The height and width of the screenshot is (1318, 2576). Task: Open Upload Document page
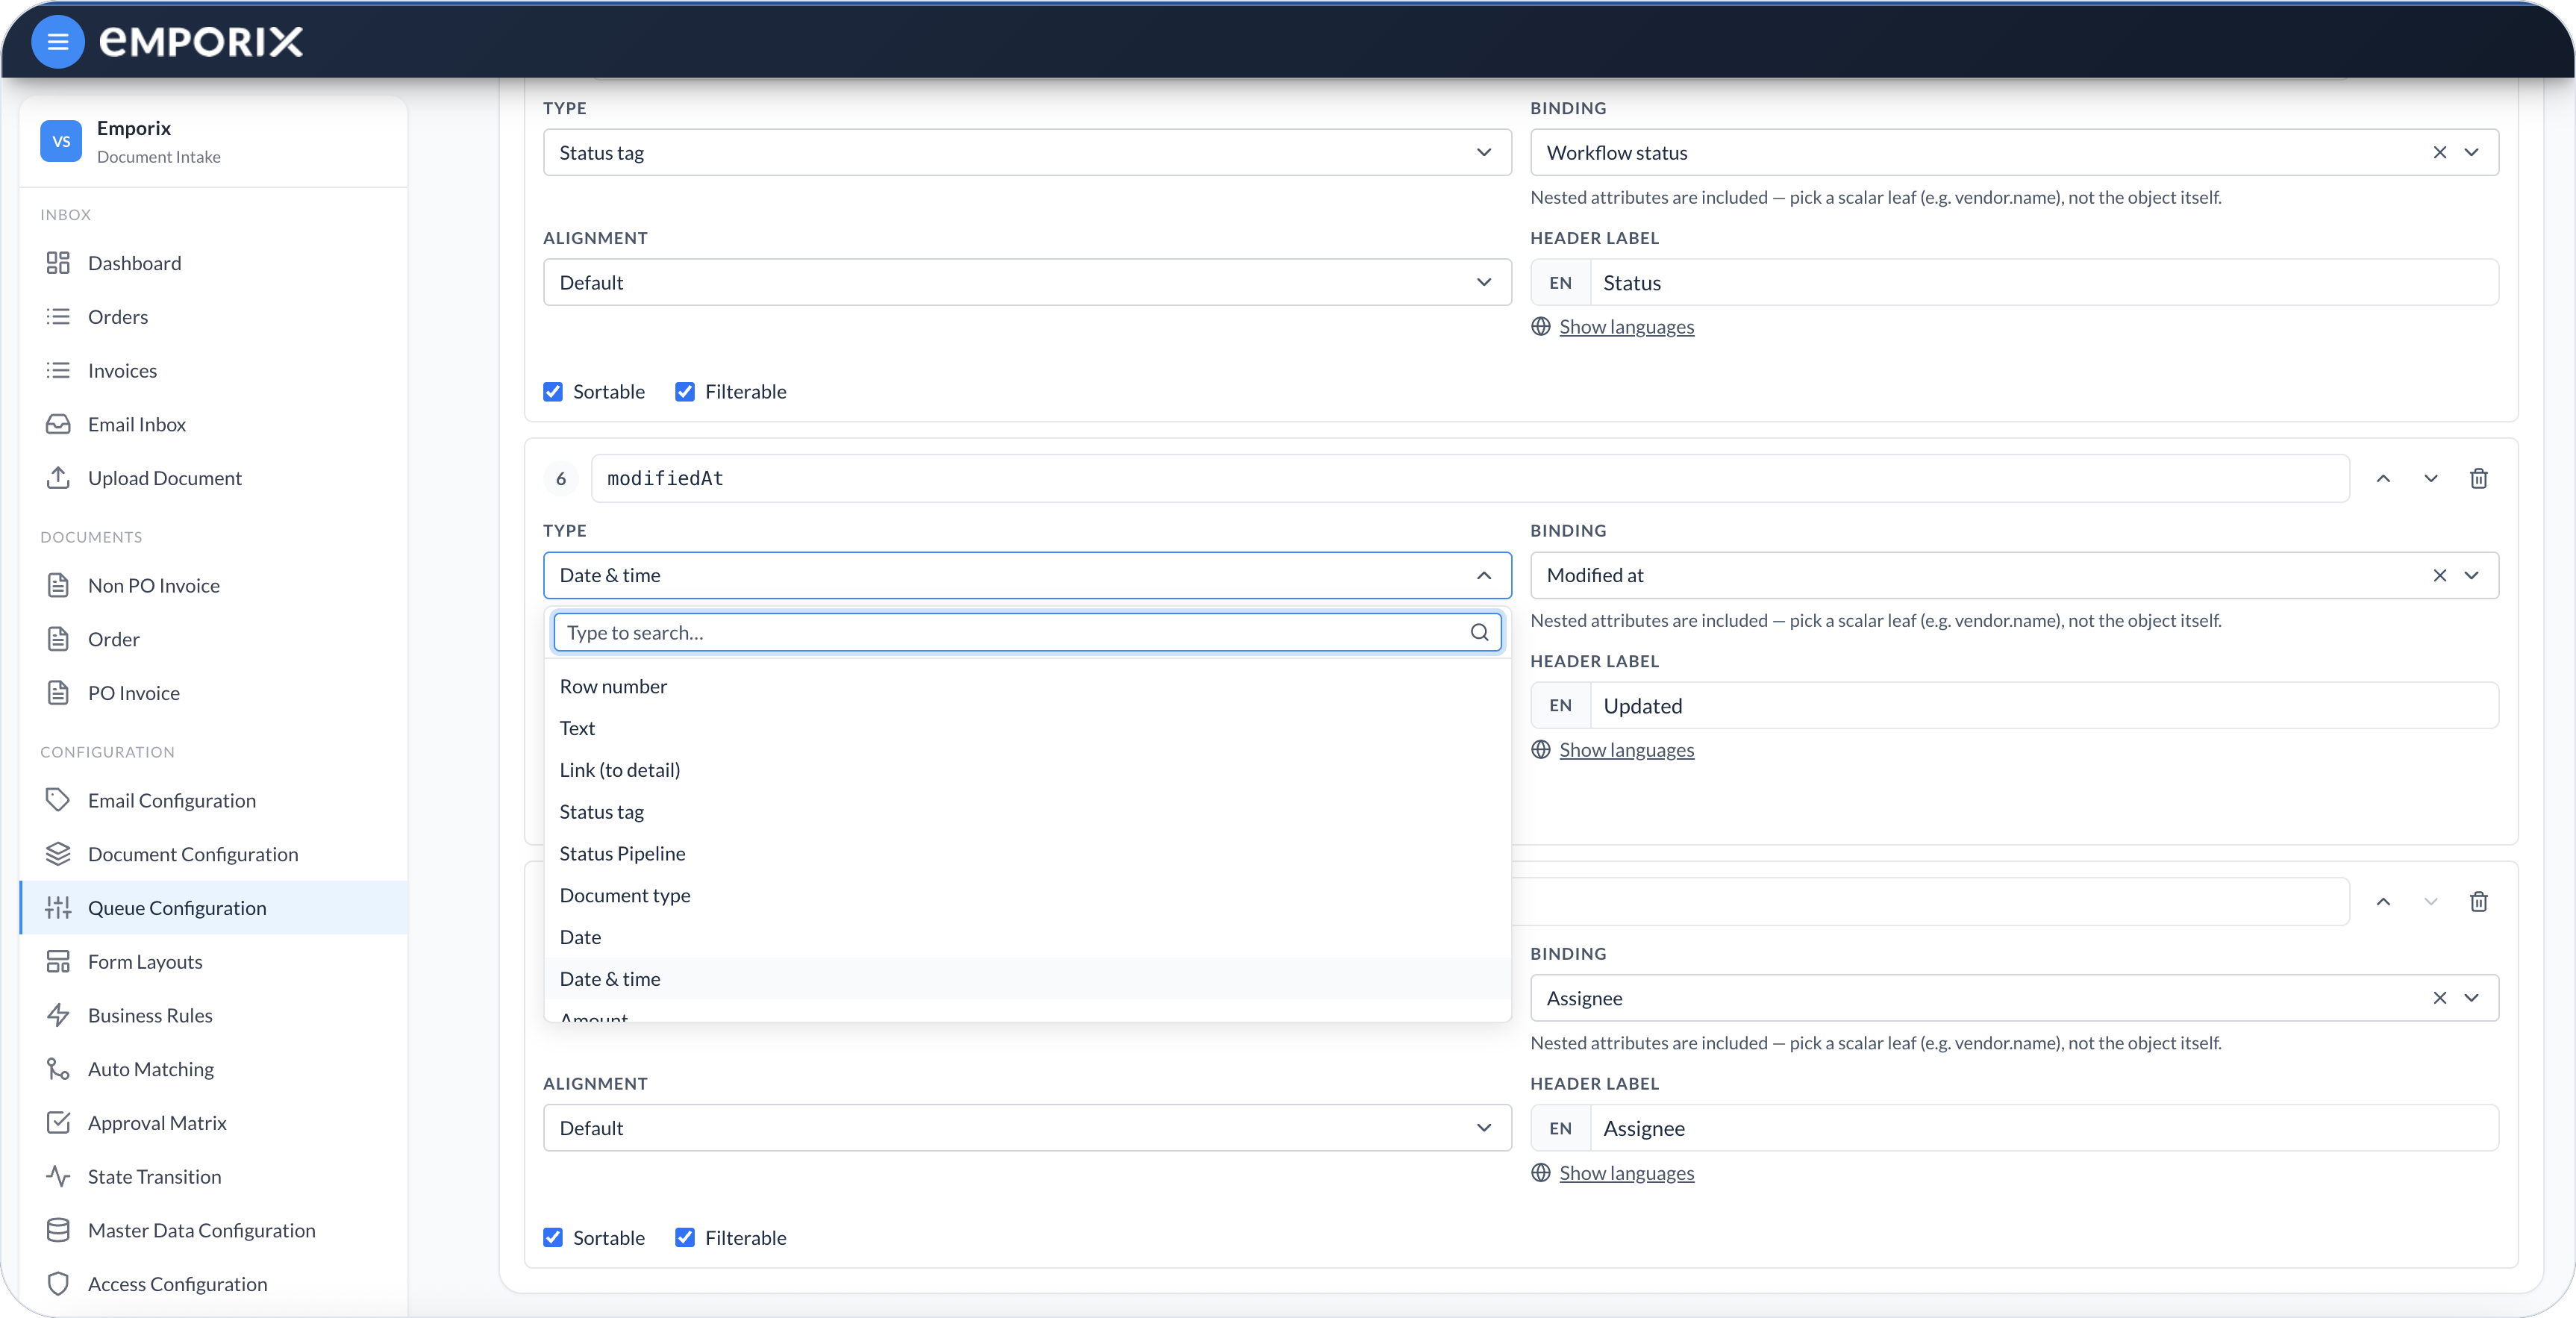[x=213, y=478]
